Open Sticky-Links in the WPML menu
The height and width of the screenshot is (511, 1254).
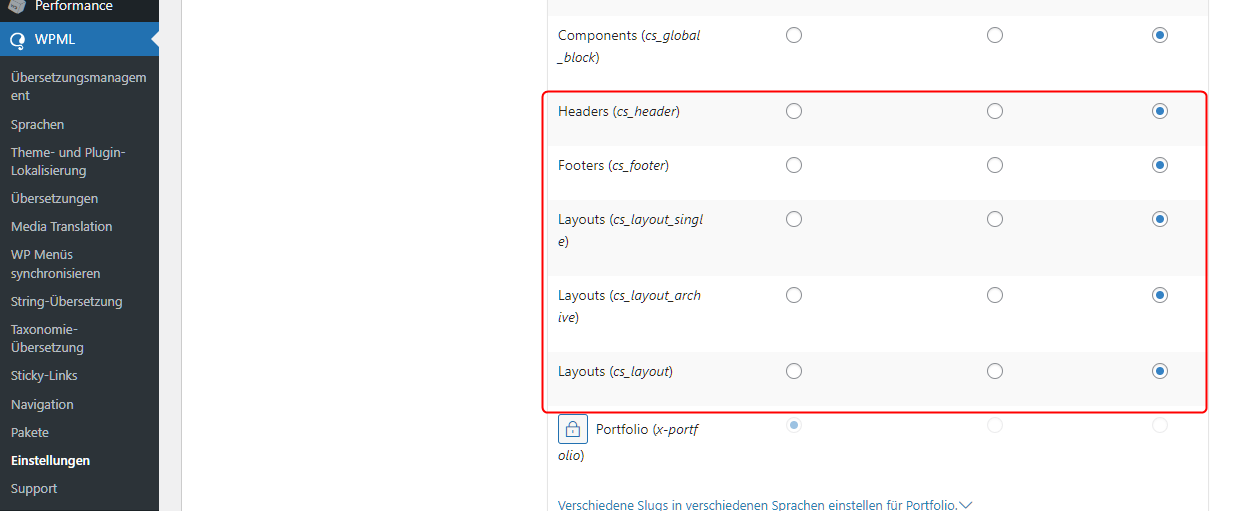pyautogui.click(x=44, y=376)
